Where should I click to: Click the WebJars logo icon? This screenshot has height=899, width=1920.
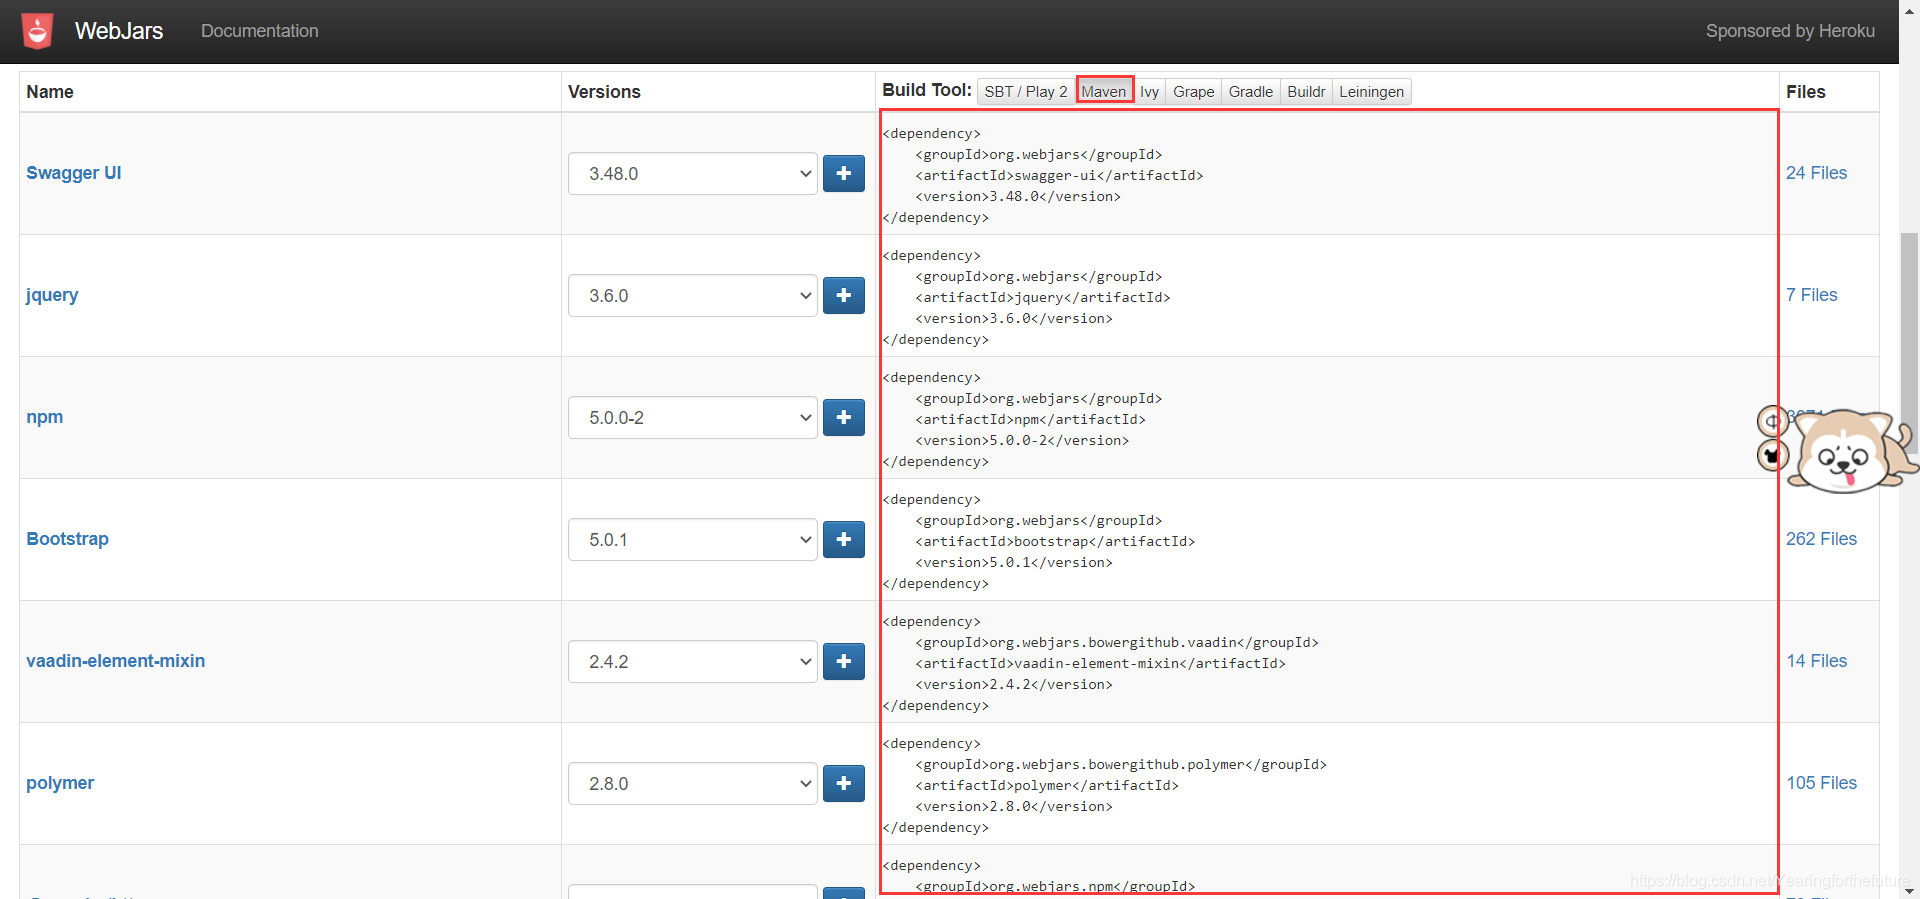37,31
